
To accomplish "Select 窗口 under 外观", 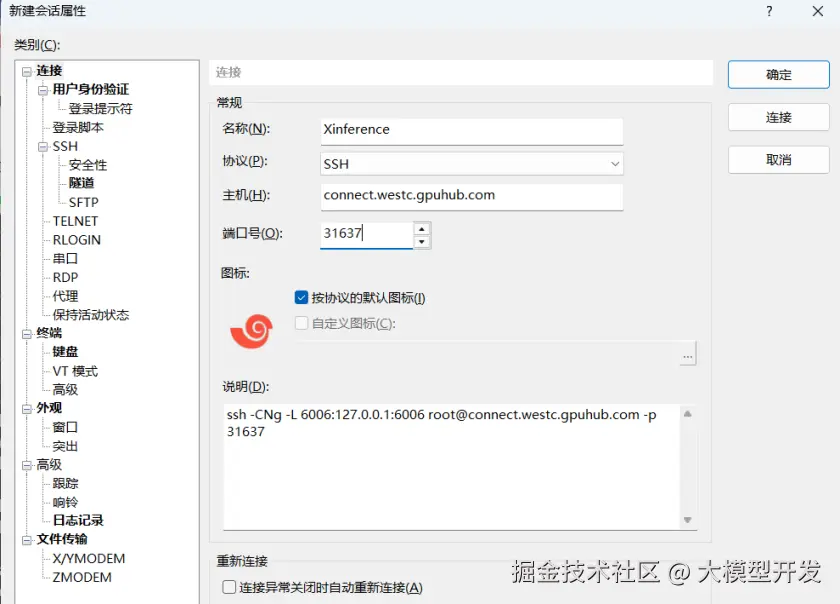I will [x=65, y=427].
